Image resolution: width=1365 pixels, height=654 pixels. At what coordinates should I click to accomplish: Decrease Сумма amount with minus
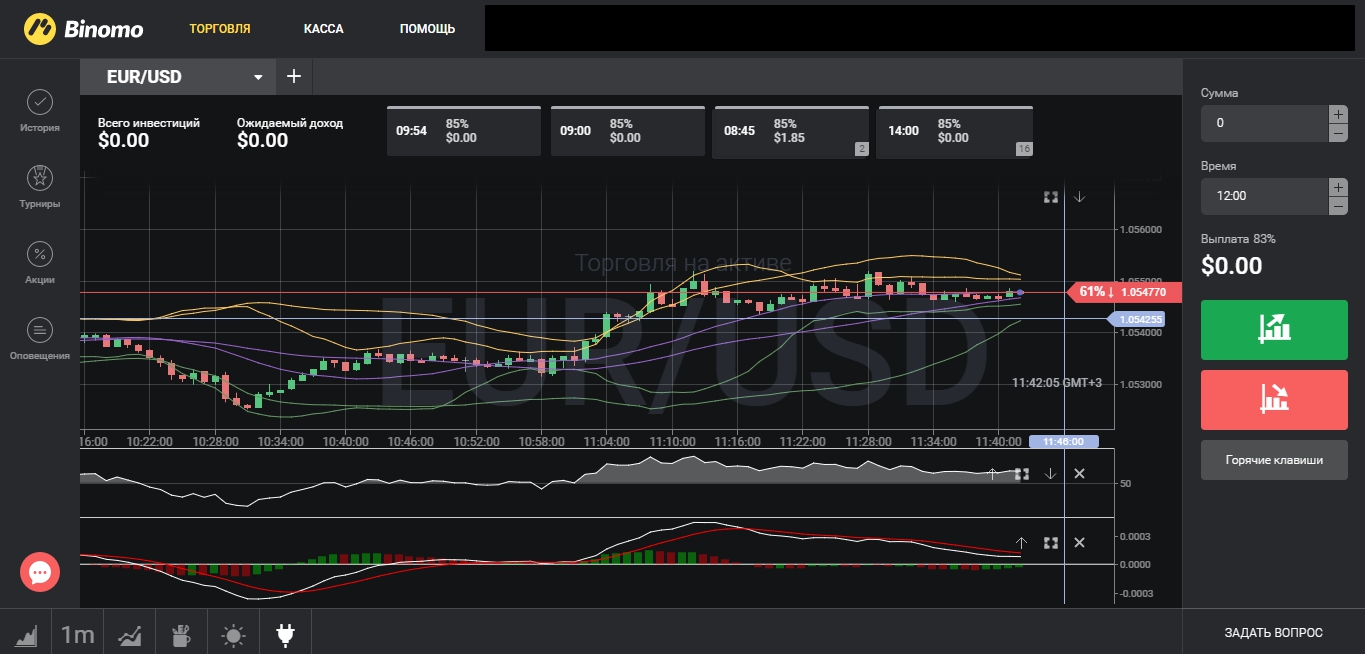1338,133
